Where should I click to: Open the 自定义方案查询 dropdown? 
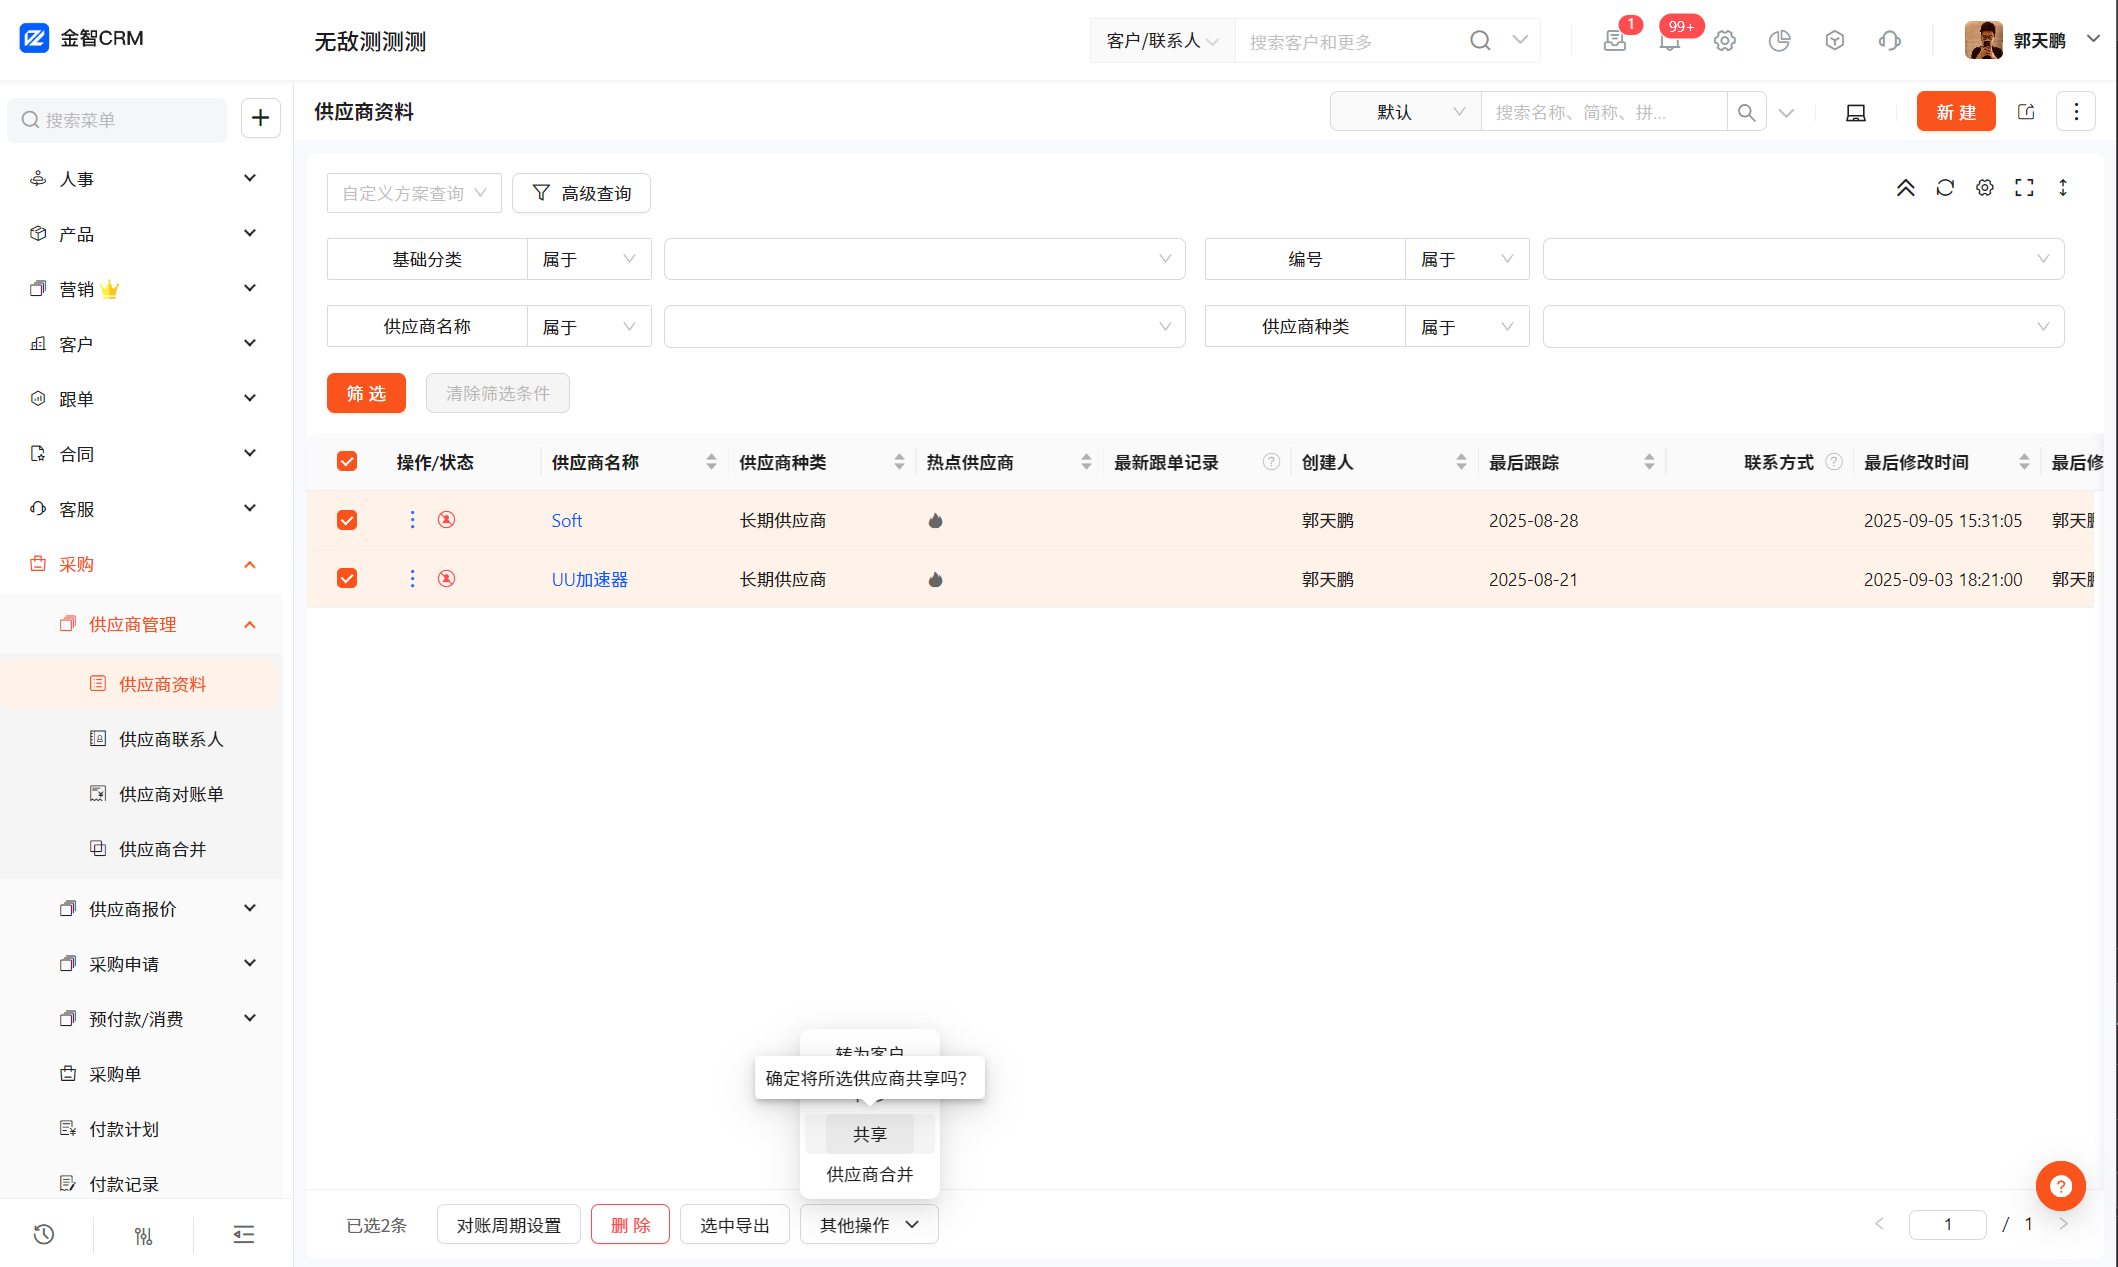(x=414, y=193)
